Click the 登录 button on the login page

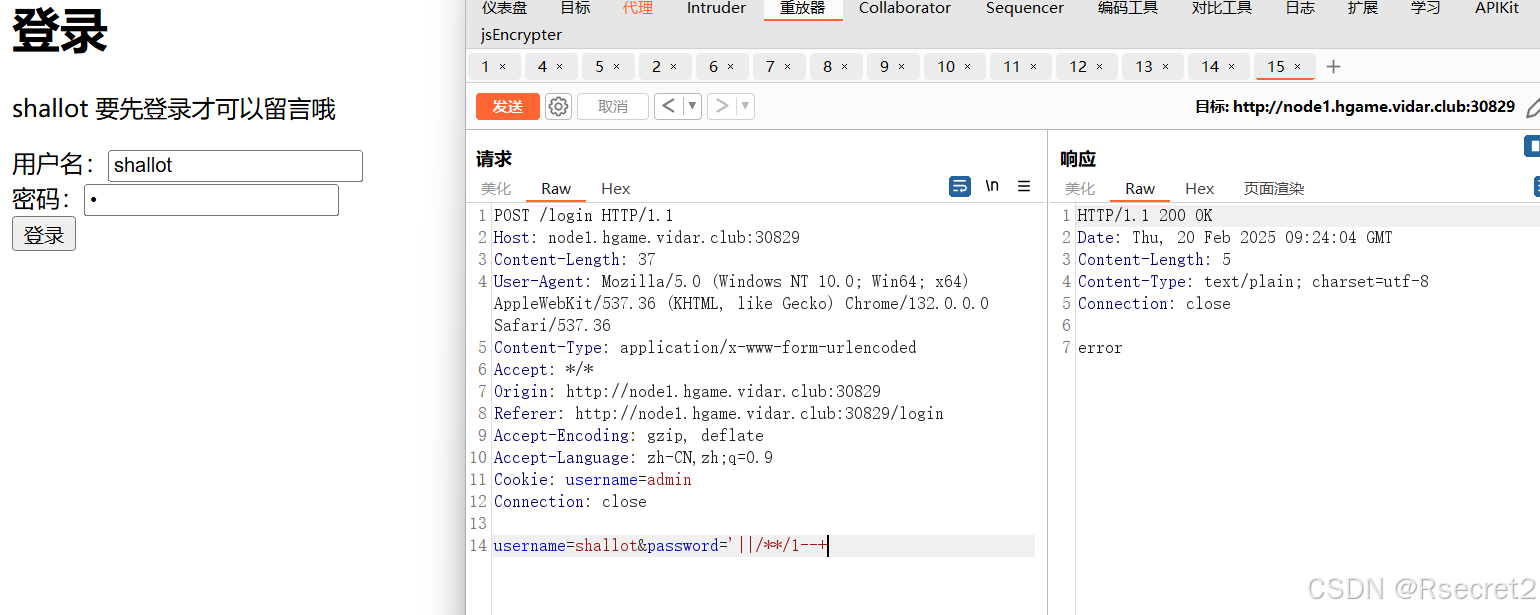43,233
